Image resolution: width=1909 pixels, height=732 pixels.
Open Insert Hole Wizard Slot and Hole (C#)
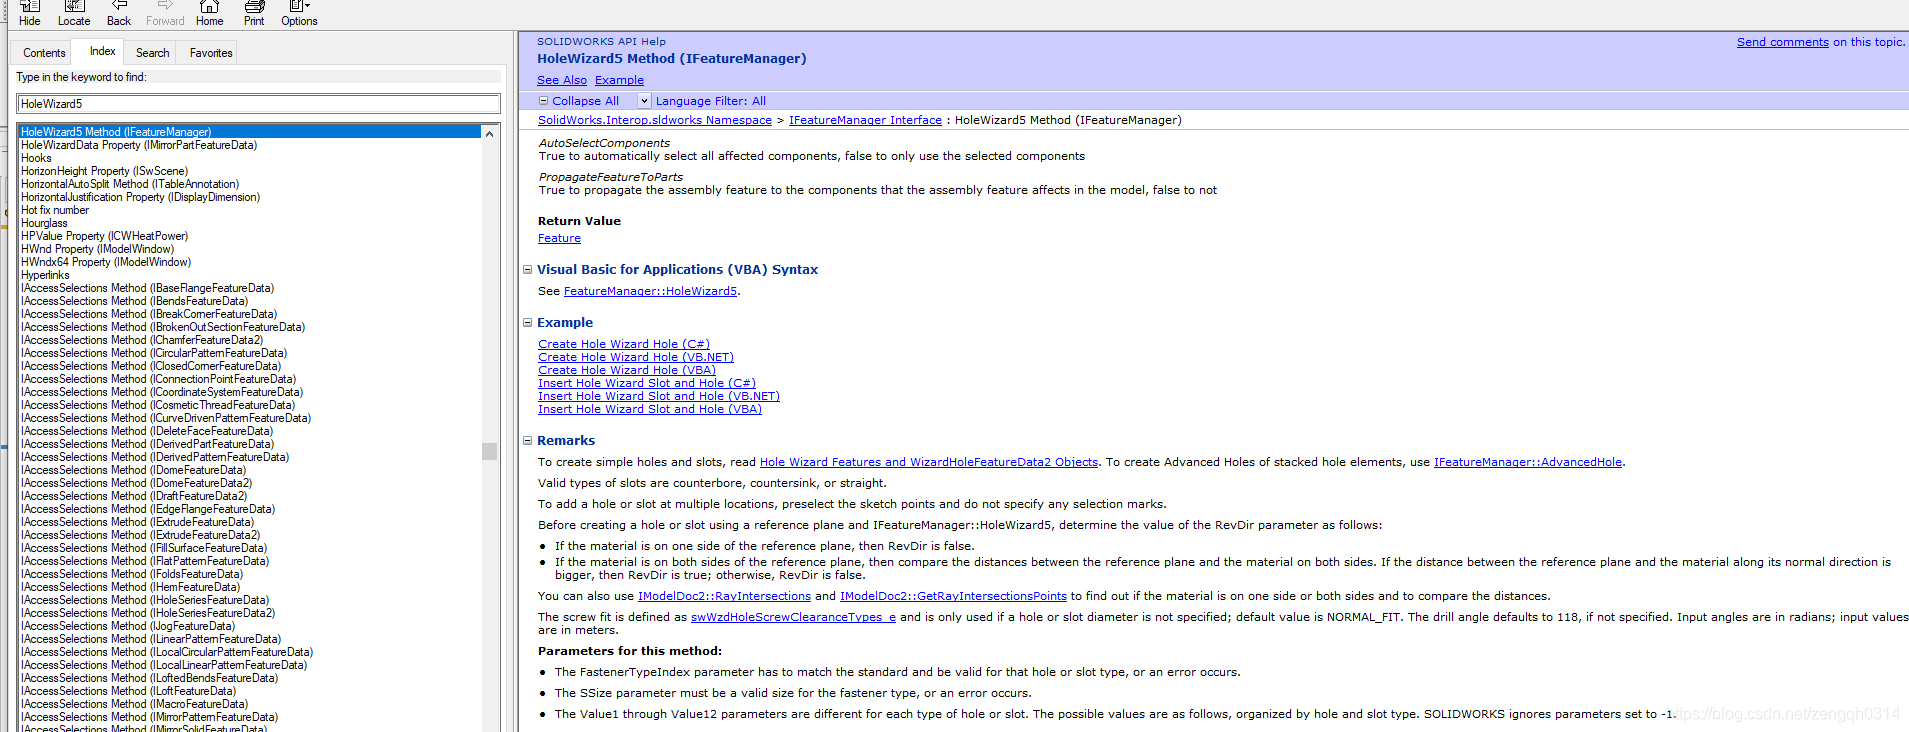pyautogui.click(x=647, y=383)
